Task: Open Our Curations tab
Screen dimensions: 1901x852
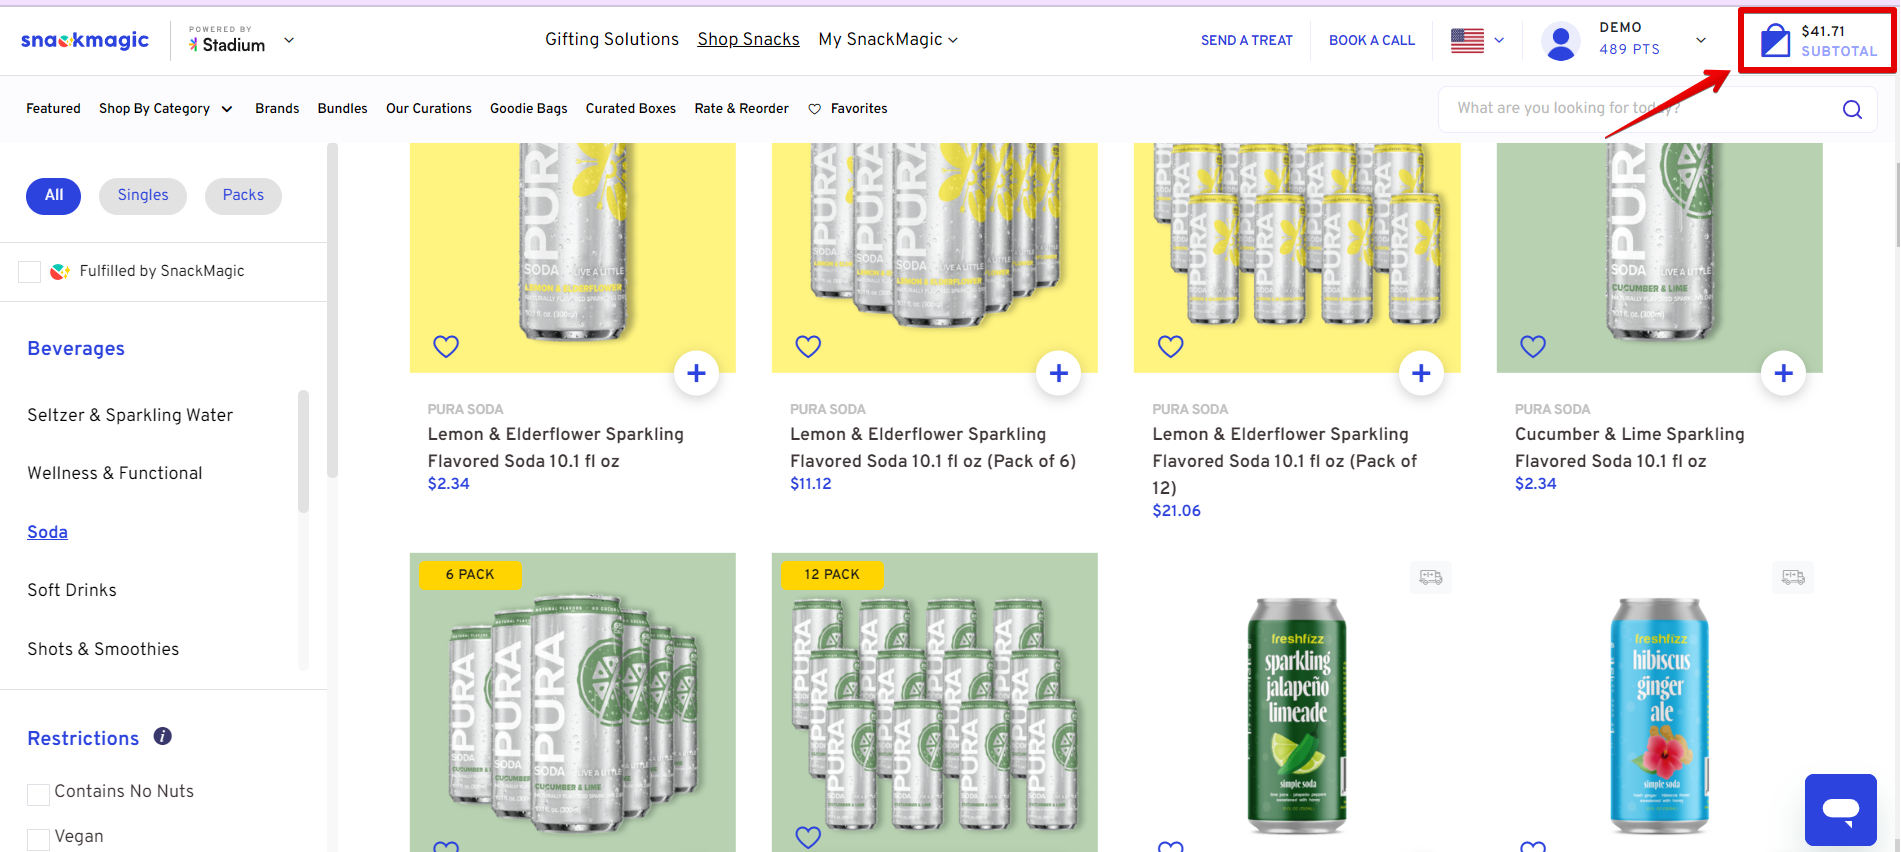Action: (x=429, y=108)
